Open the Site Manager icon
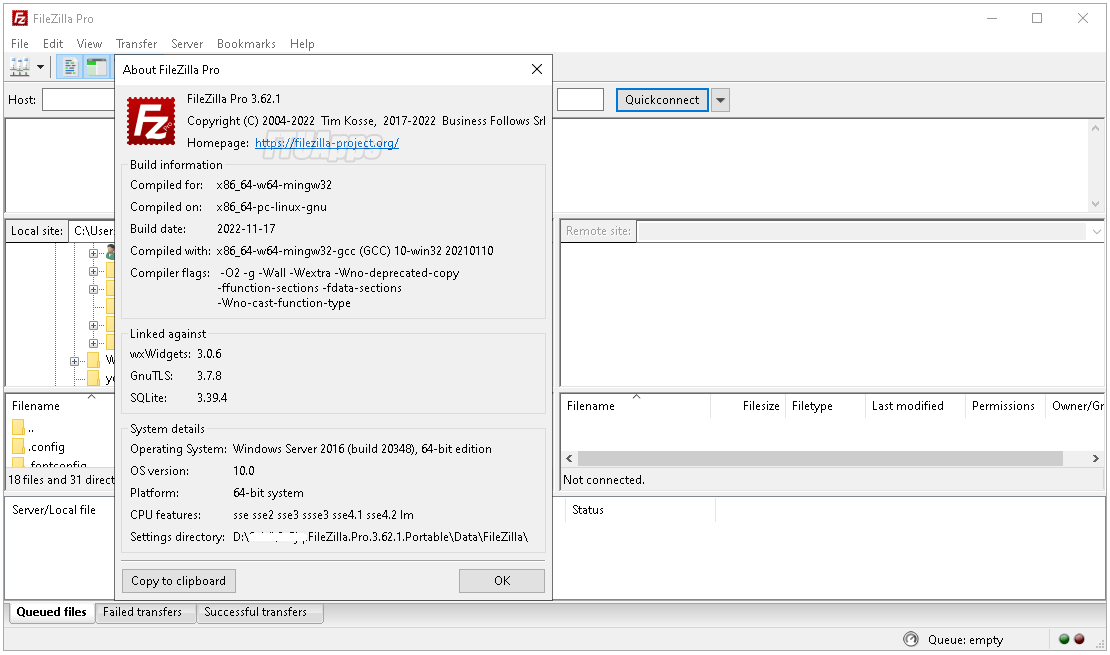 (19, 68)
